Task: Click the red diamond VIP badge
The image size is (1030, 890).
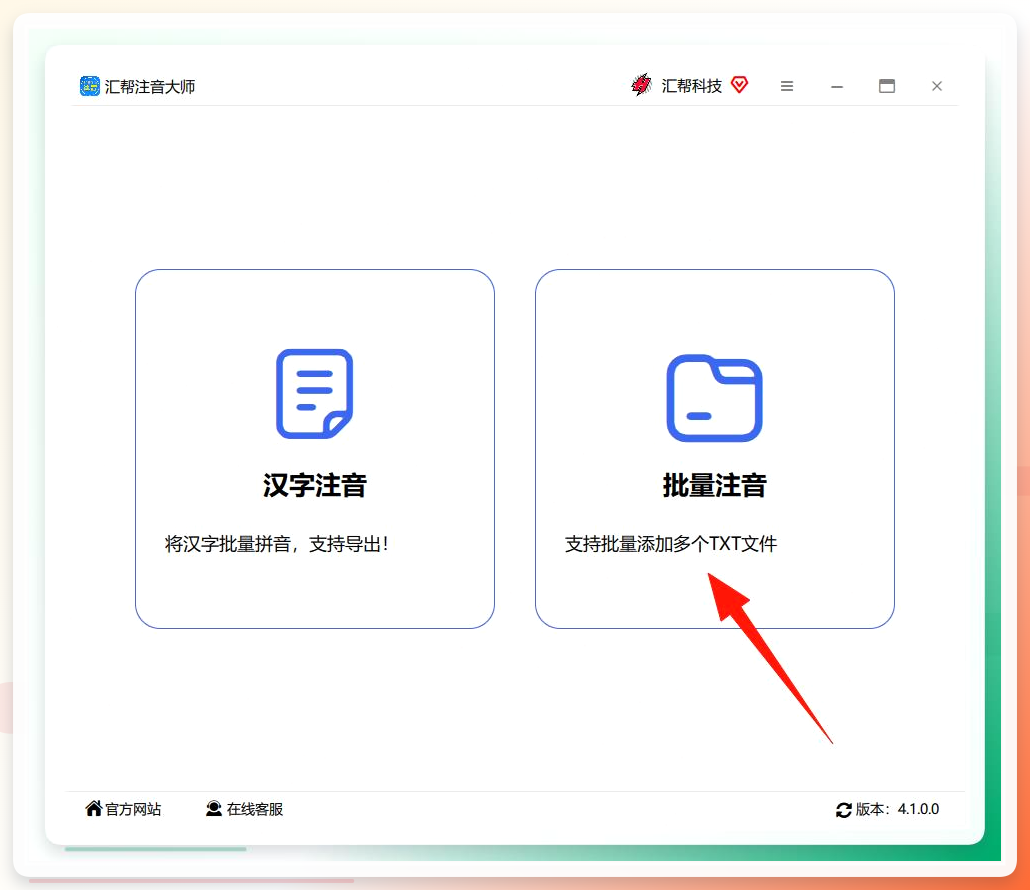Action: 740,85
